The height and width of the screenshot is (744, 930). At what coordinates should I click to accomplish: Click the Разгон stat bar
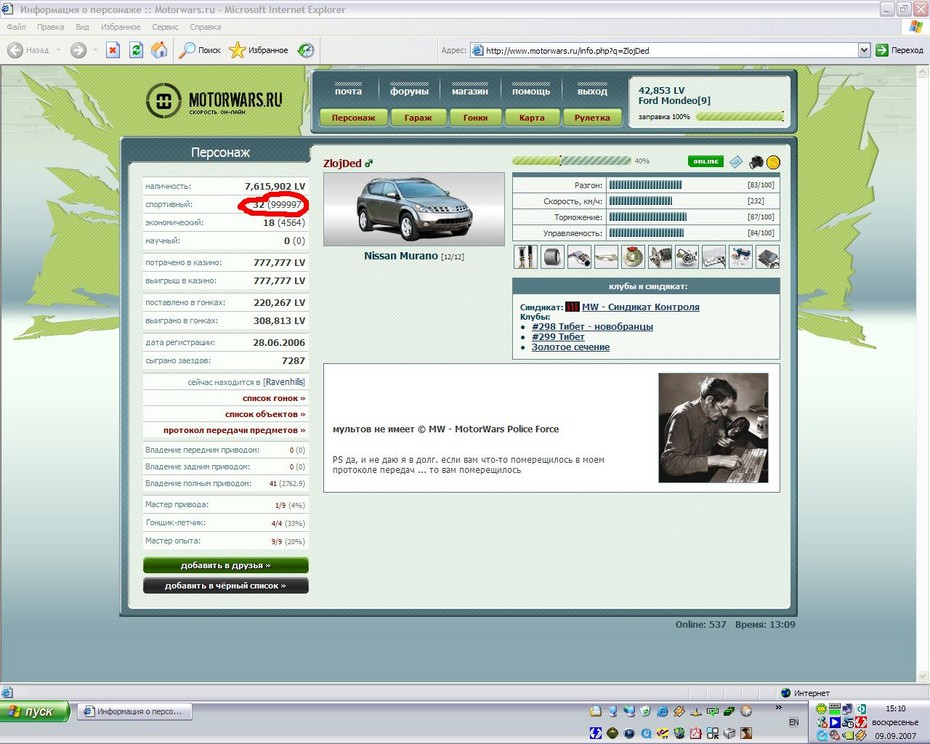(645, 185)
